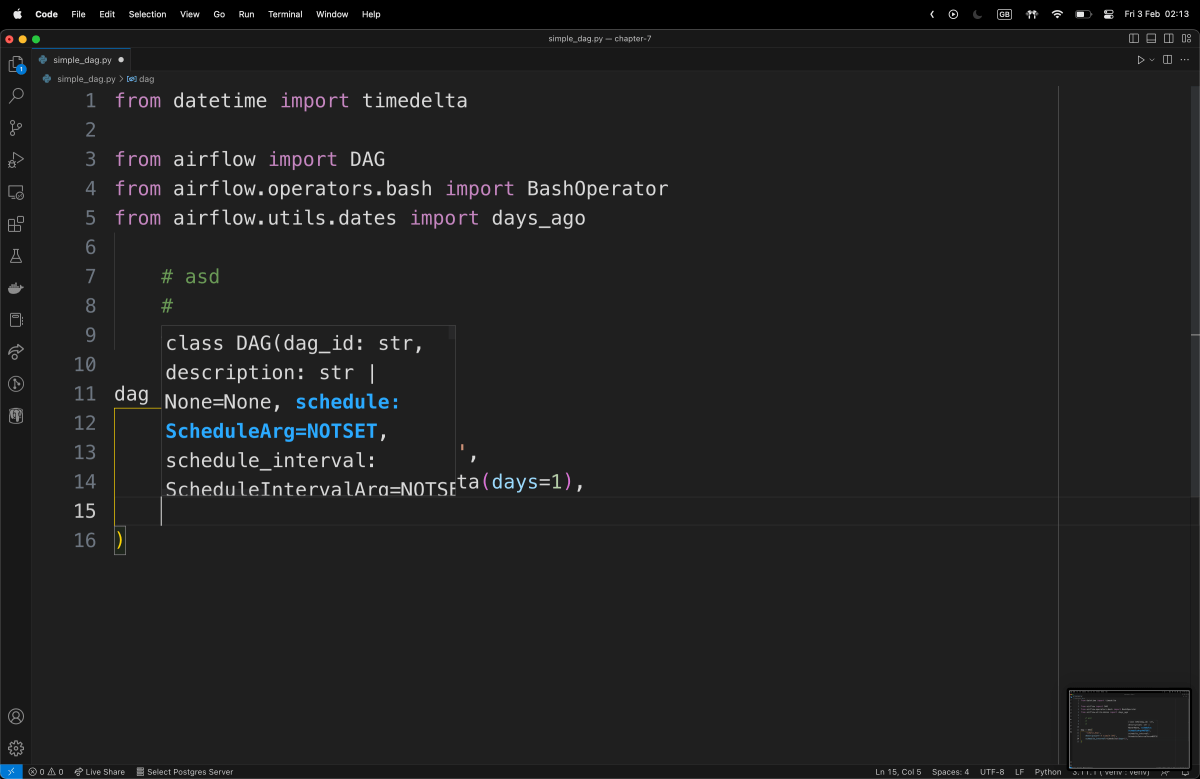This screenshot has width=1200, height=779.
Task: Click Select Postgres Server in status bar
Action: (x=184, y=772)
